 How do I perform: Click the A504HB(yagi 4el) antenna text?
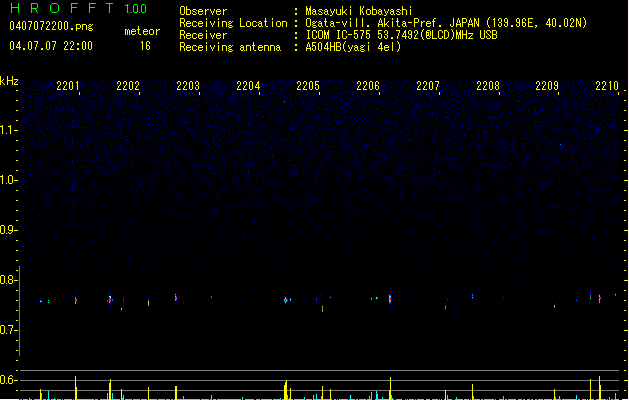coord(353,47)
